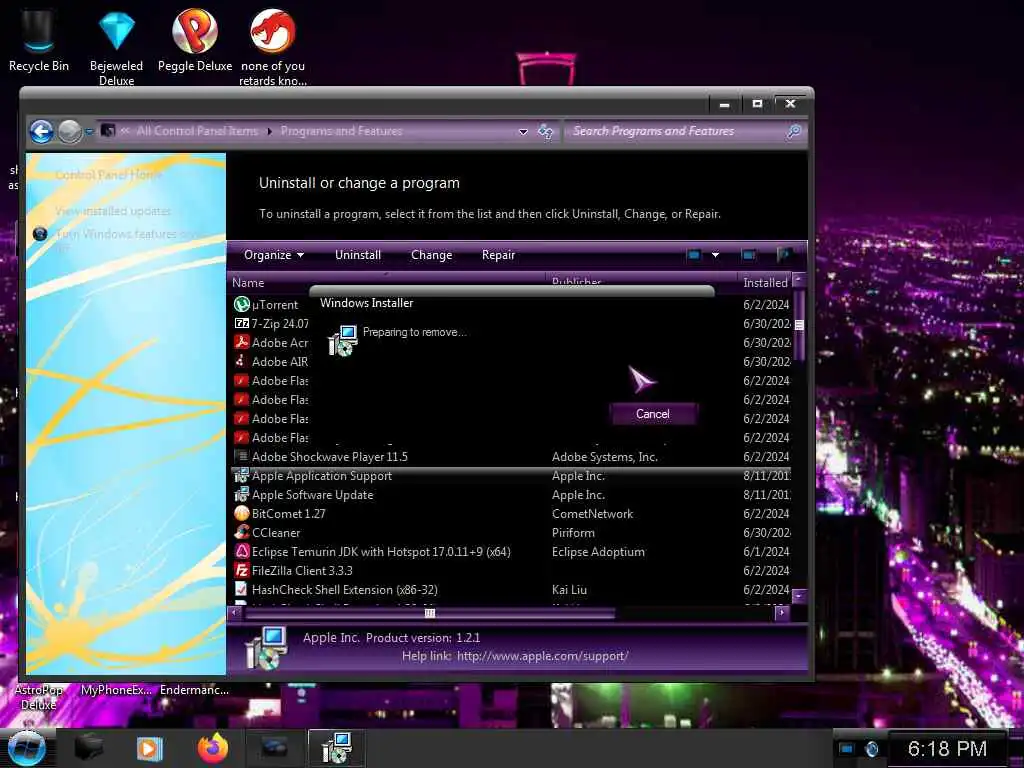
Task: Open the Organize dropdown menu
Action: (x=274, y=255)
